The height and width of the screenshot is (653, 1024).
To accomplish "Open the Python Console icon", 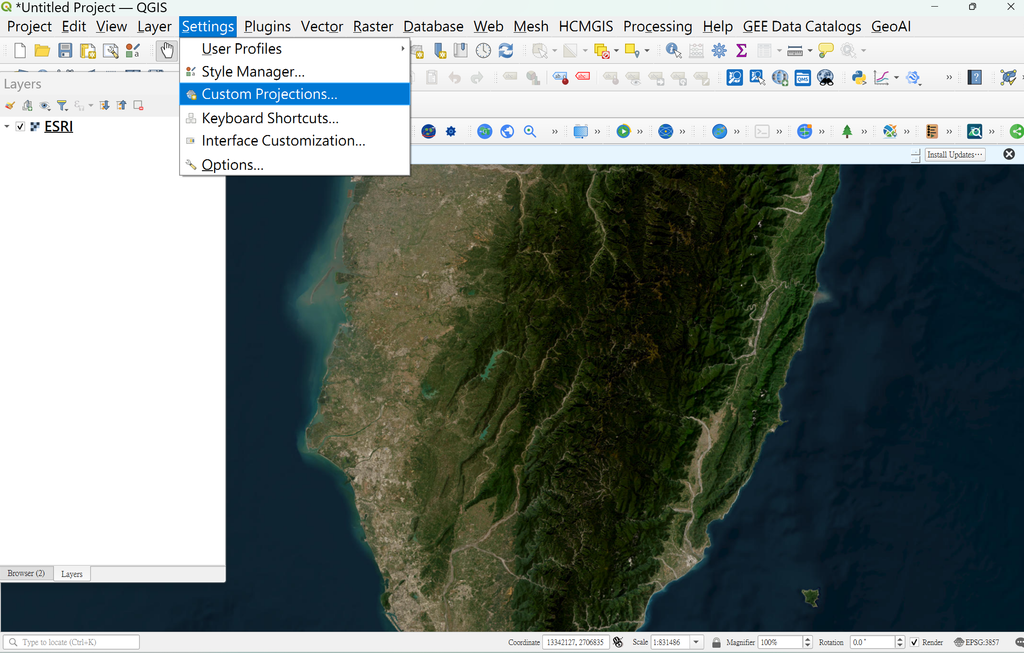I will [859, 78].
